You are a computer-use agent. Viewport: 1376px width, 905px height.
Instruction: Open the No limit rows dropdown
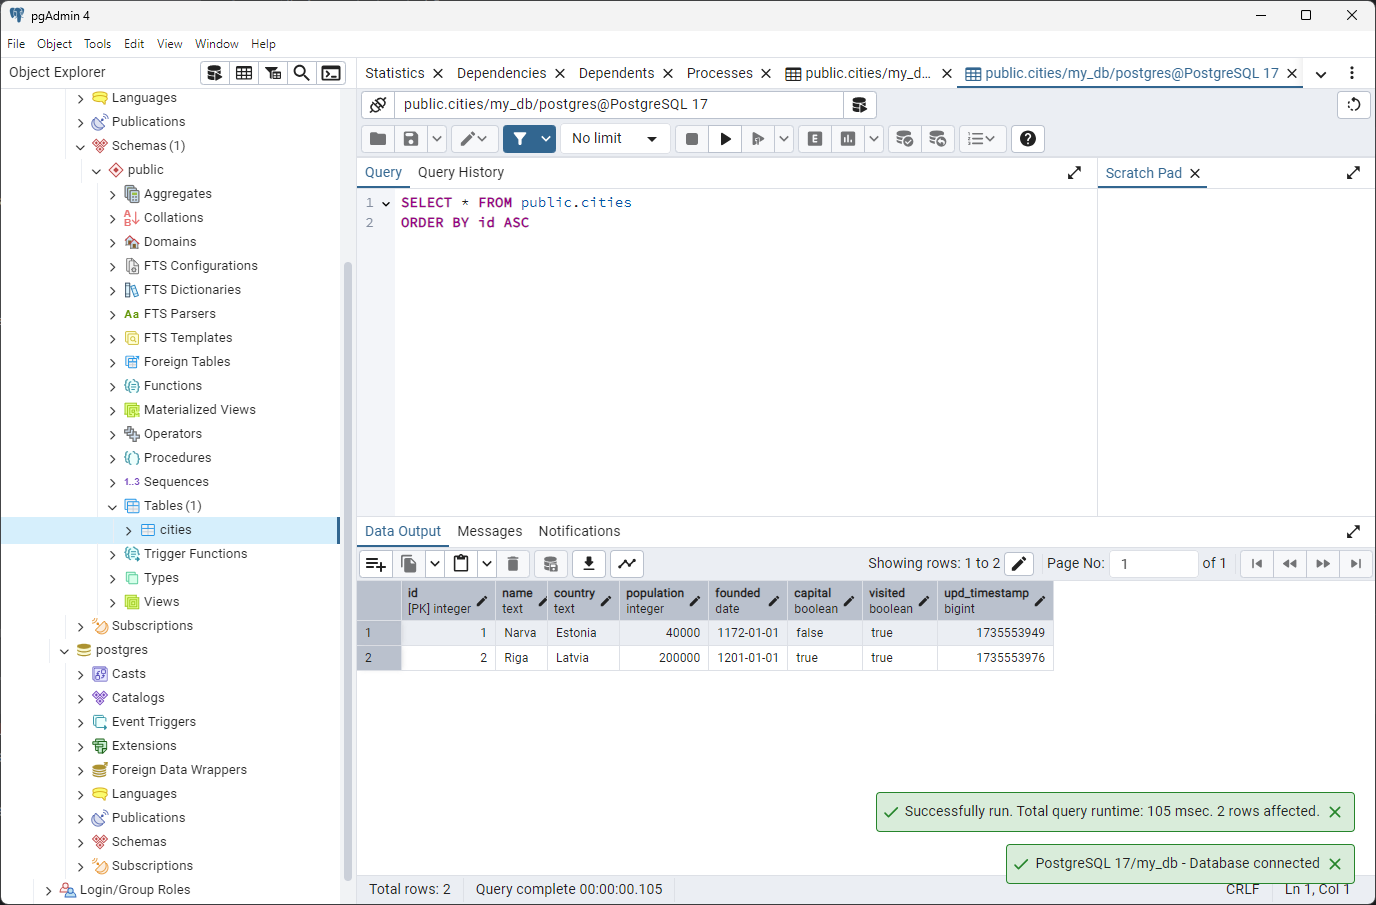click(615, 139)
